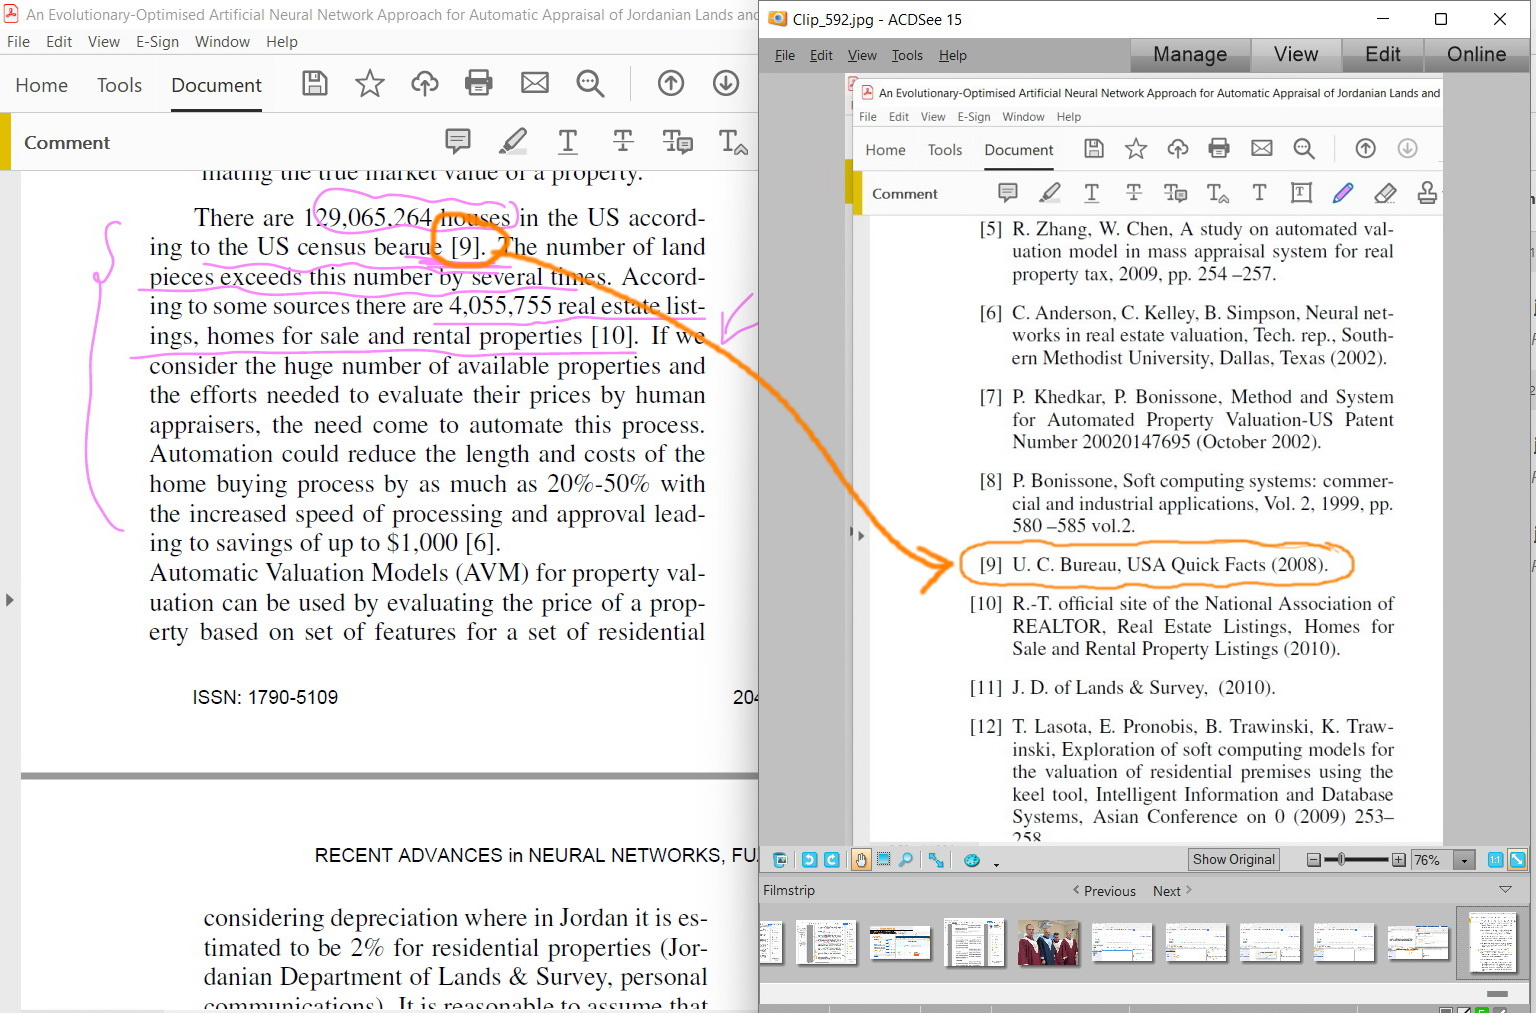Toggle the 1:1 actual size view in ACDSee

pyautogui.click(x=1495, y=860)
